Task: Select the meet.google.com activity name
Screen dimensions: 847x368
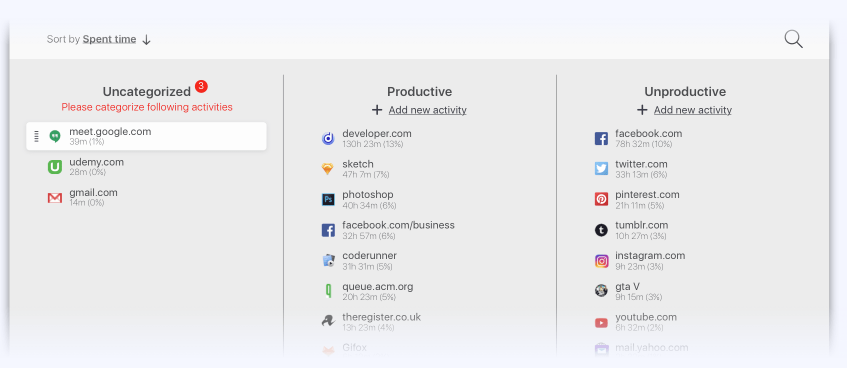Action: pos(110,131)
